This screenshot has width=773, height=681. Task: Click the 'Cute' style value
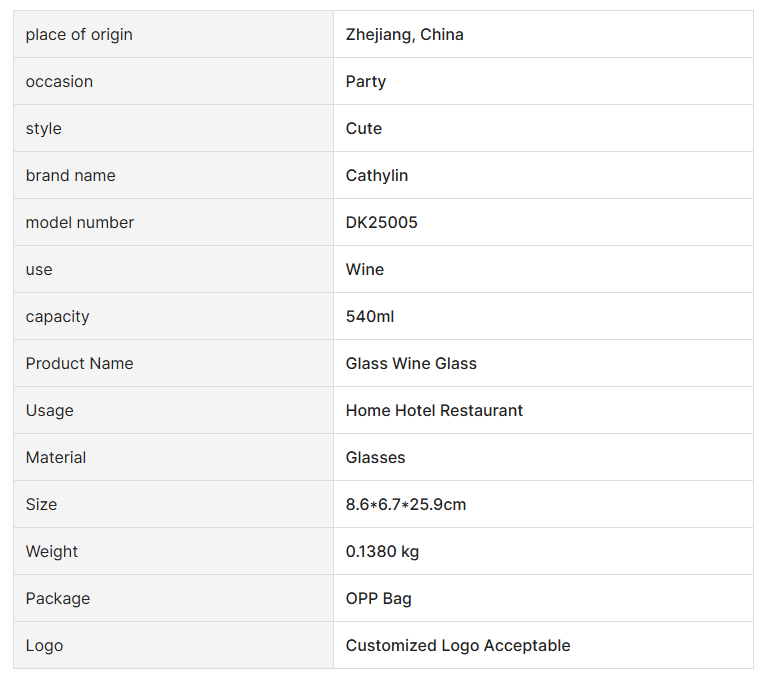pyautogui.click(x=364, y=129)
